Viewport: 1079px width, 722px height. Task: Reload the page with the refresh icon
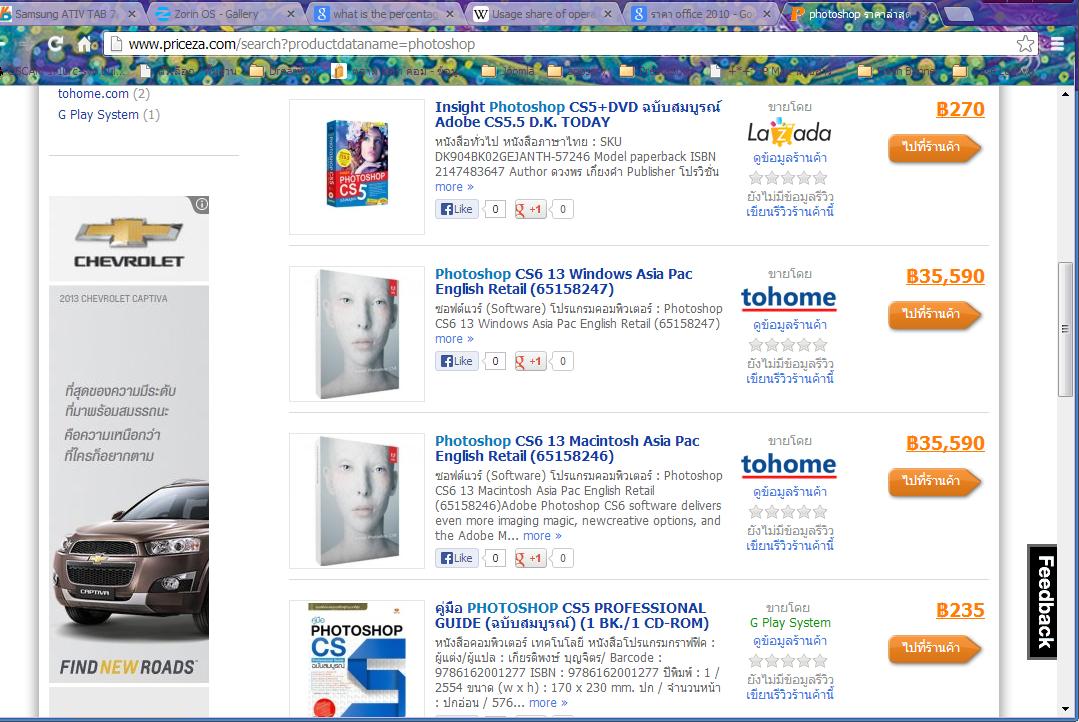[x=56, y=44]
